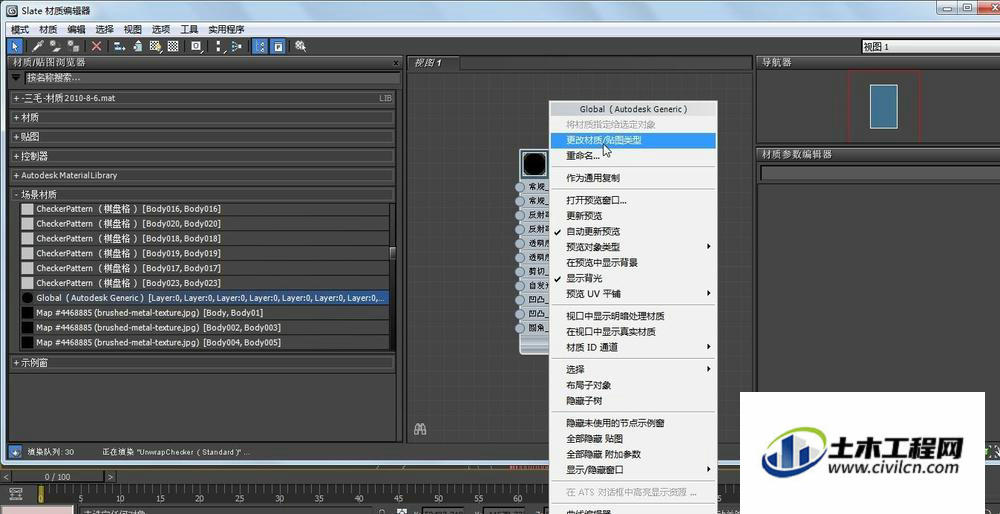Choose 更新预览 menu entry
1000x514 pixels.
click(633, 216)
